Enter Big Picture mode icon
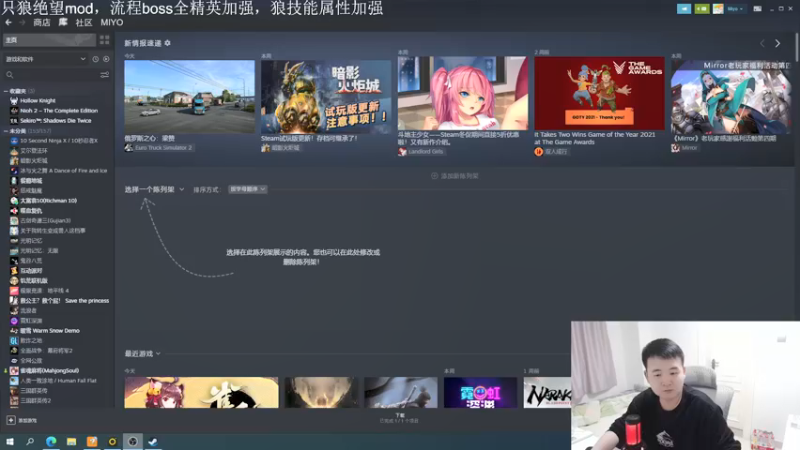Viewport: 800px width, 450px height. click(757, 9)
